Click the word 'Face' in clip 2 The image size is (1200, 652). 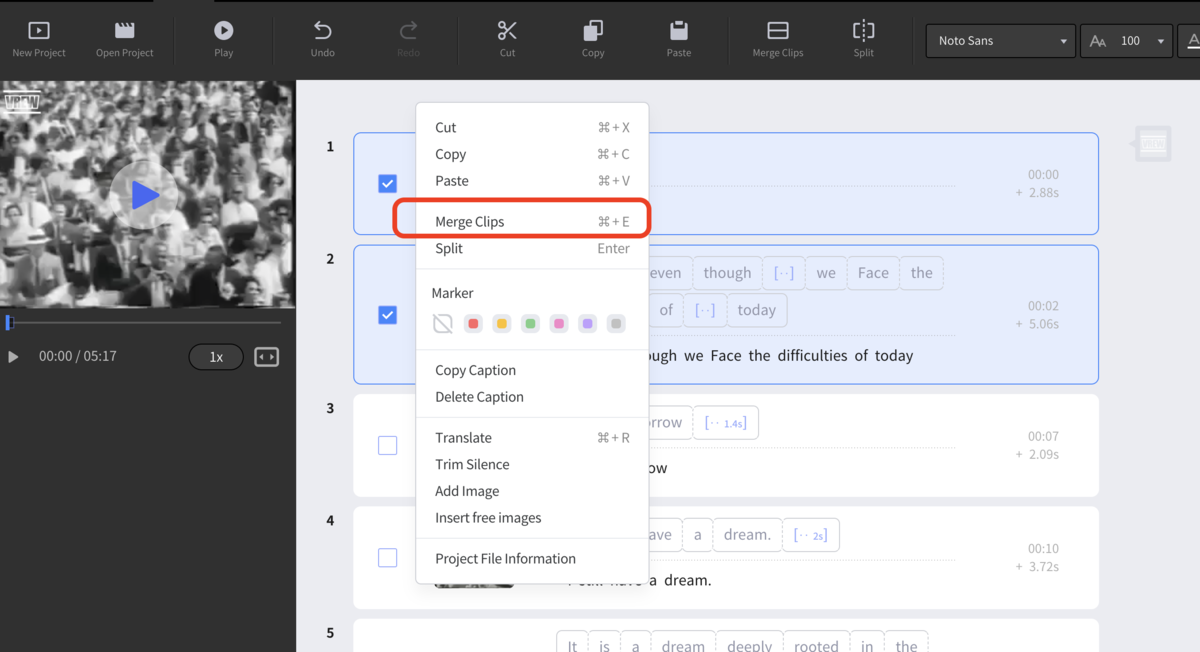873,273
